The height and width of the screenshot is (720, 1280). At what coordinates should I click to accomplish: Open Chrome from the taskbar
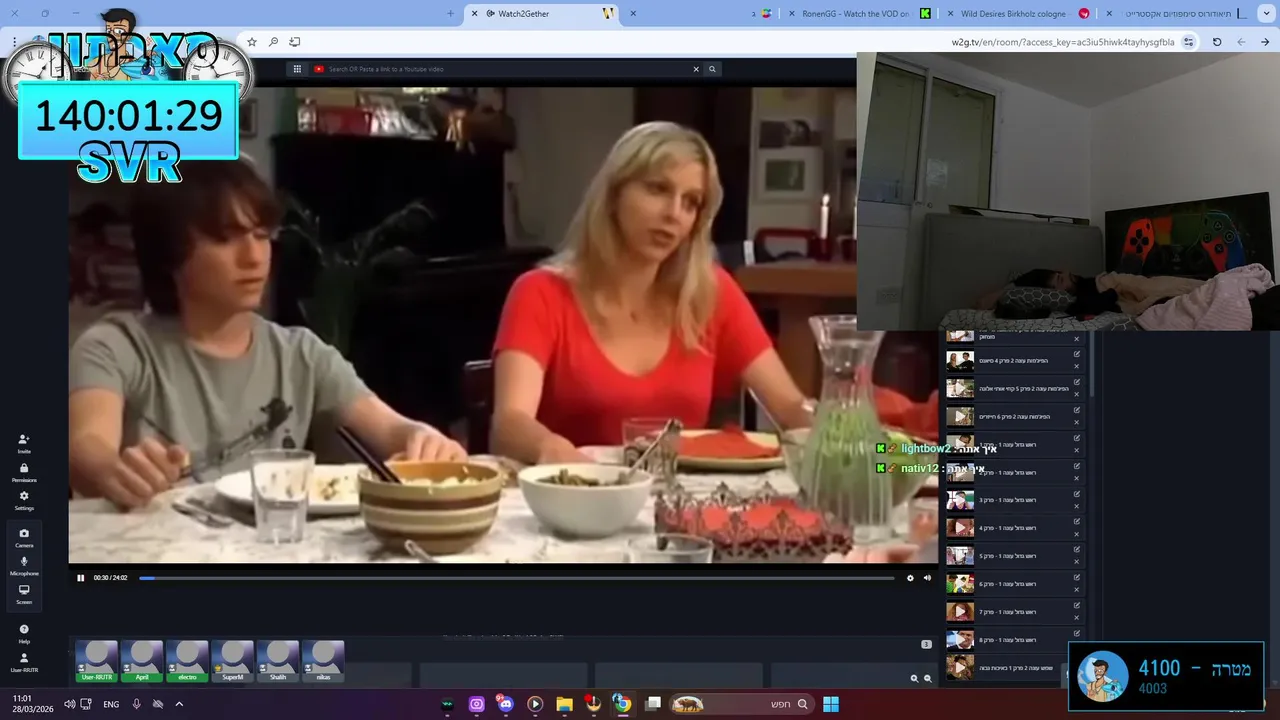(622, 704)
